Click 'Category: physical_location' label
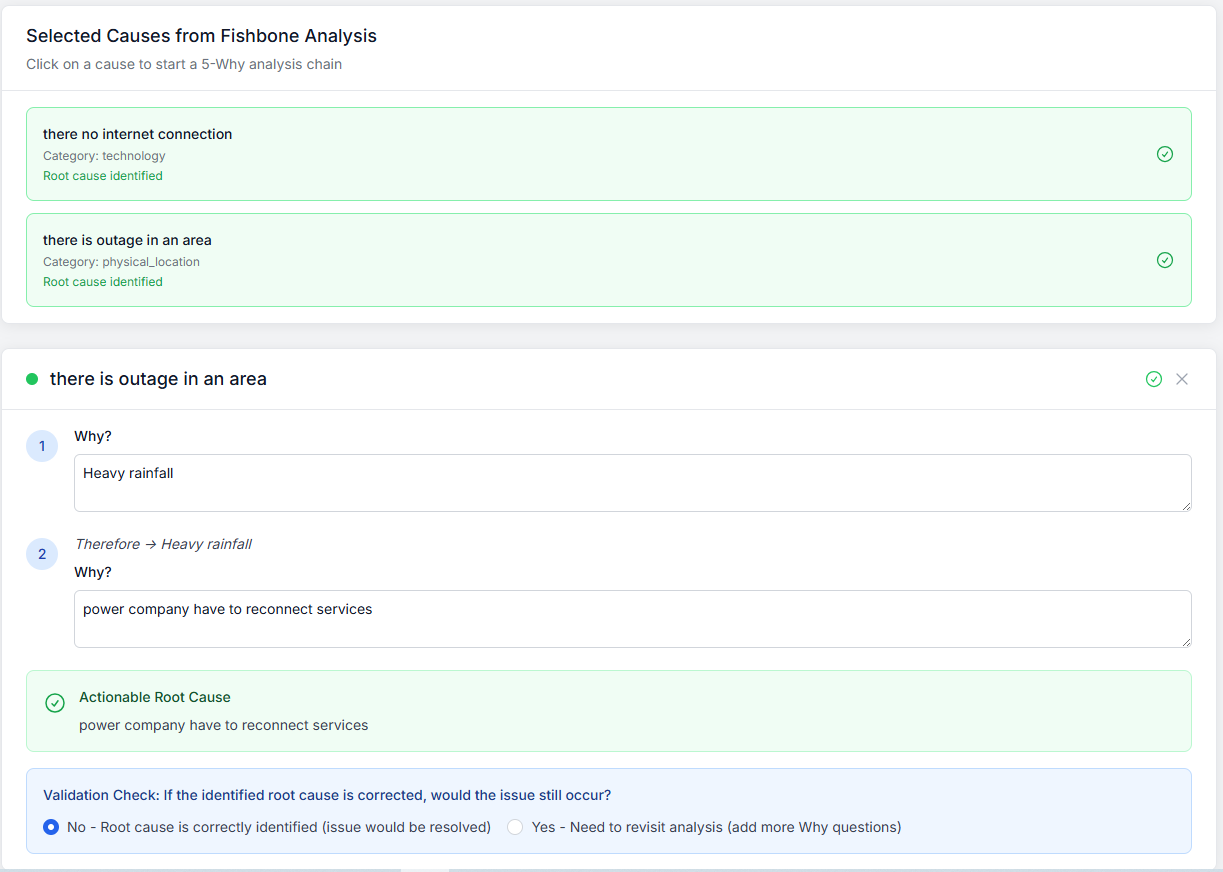Image resolution: width=1223 pixels, height=872 pixels. pyautogui.click(x=121, y=262)
